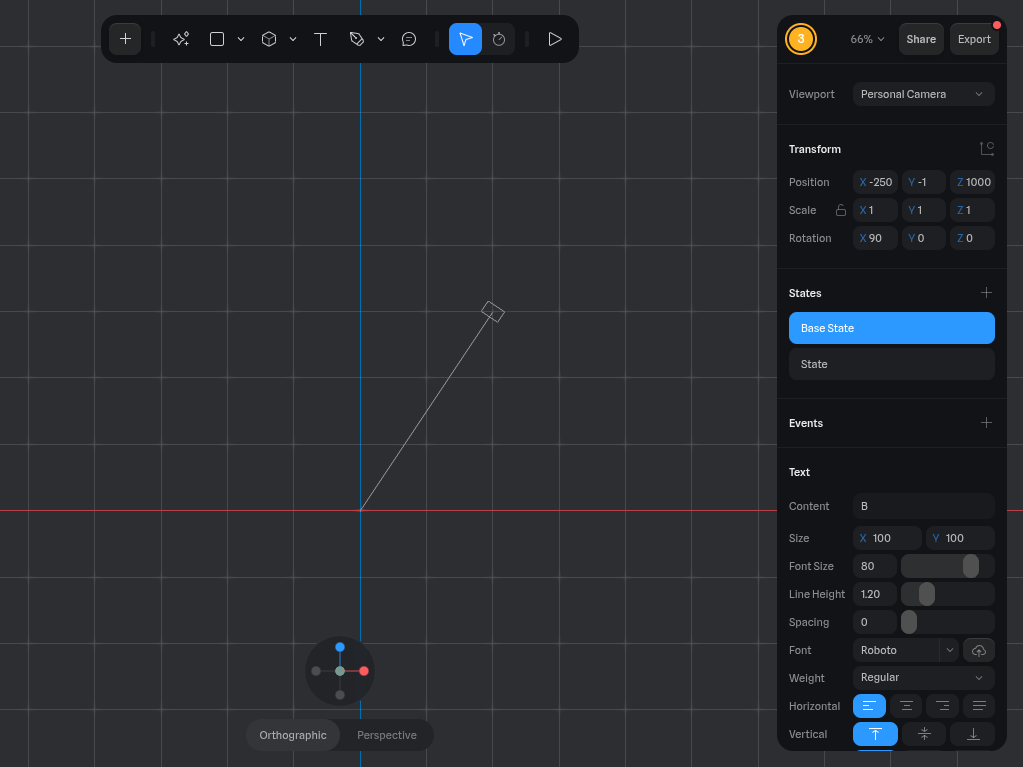The height and width of the screenshot is (767, 1023).
Task: Edit Position Z value 1000
Action: (x=972, y=182)
